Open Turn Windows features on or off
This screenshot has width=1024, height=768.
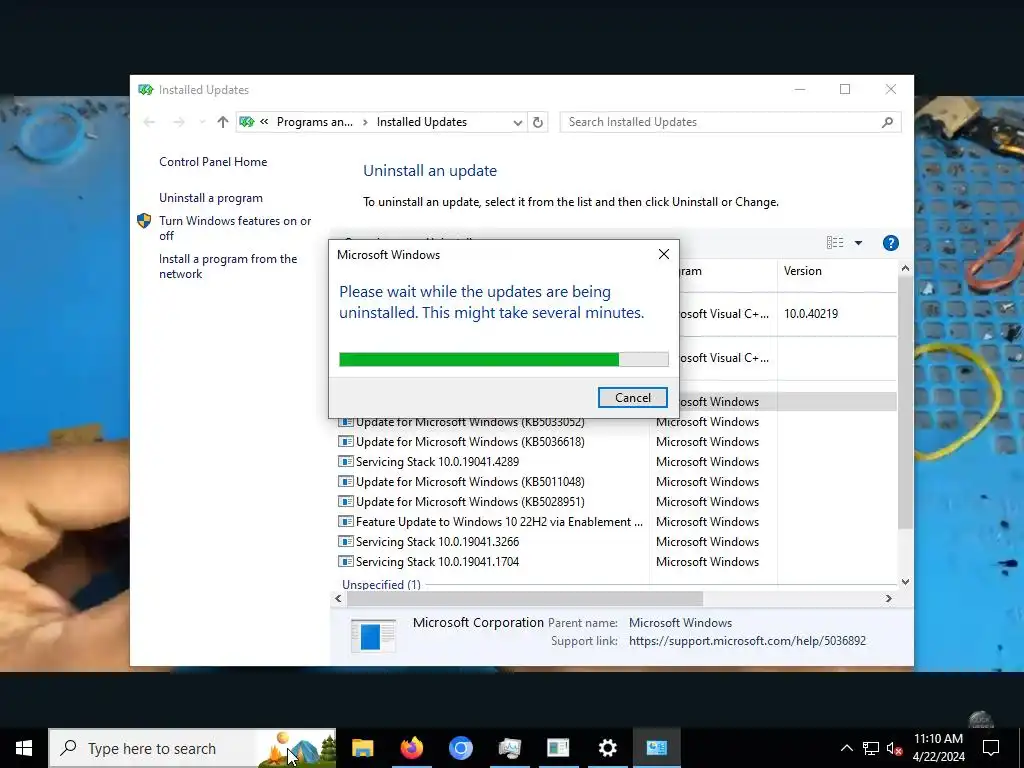(x=235, y=228)
